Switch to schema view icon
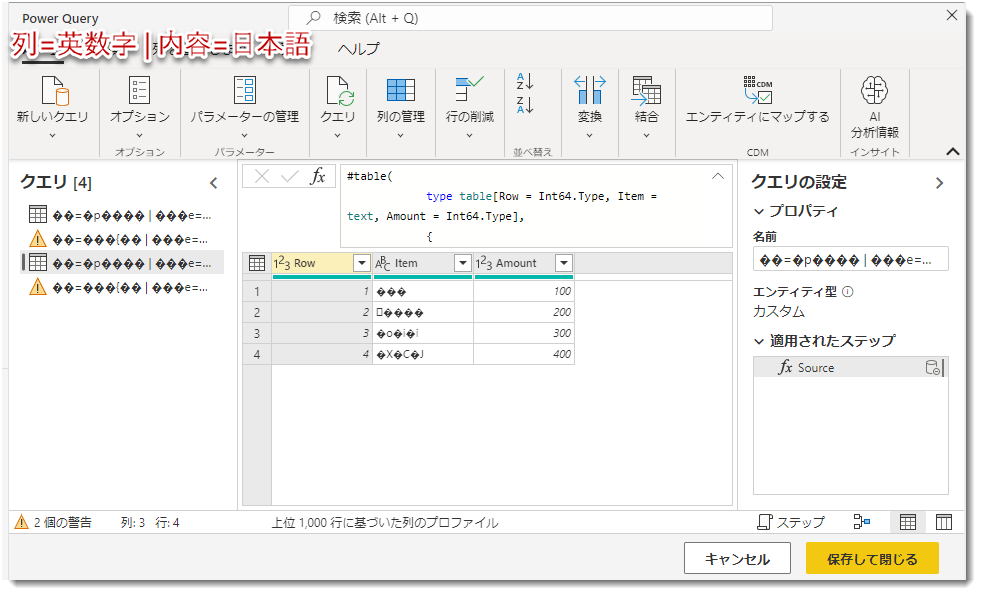The image size is (981, 595). click(943, 522)
